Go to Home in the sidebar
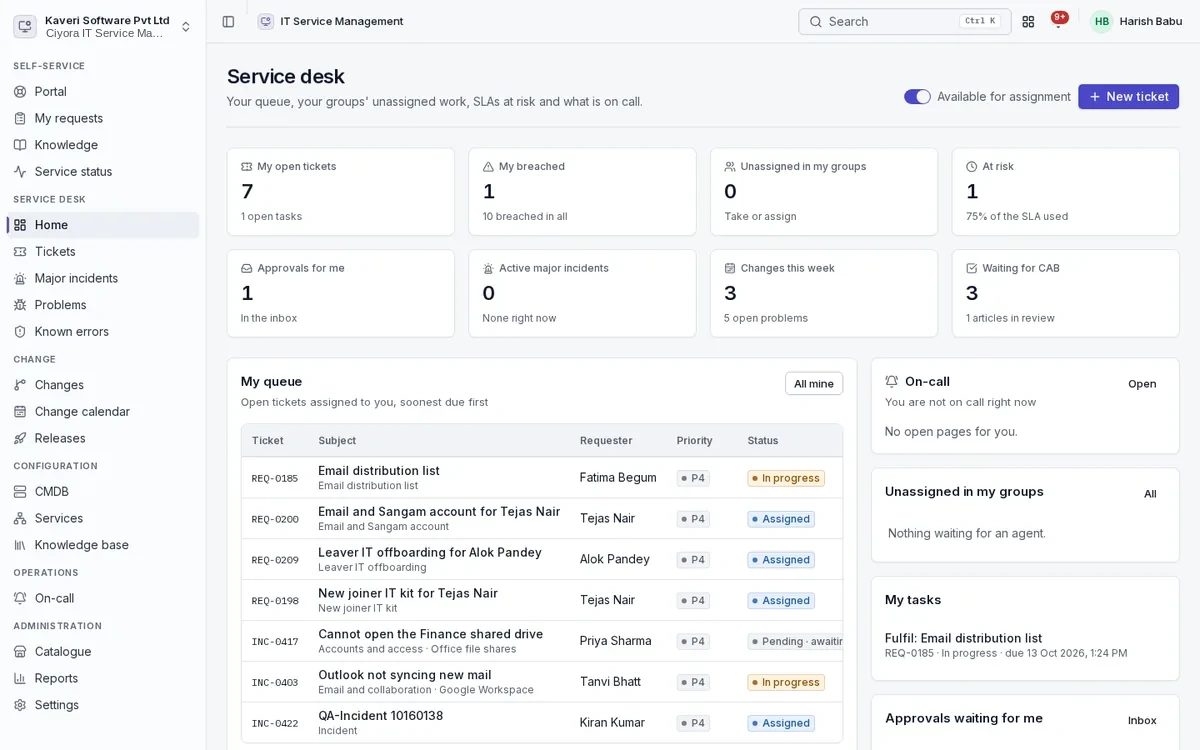The height and width of the screenshot is (750, 1200). (x=103, y=225)
